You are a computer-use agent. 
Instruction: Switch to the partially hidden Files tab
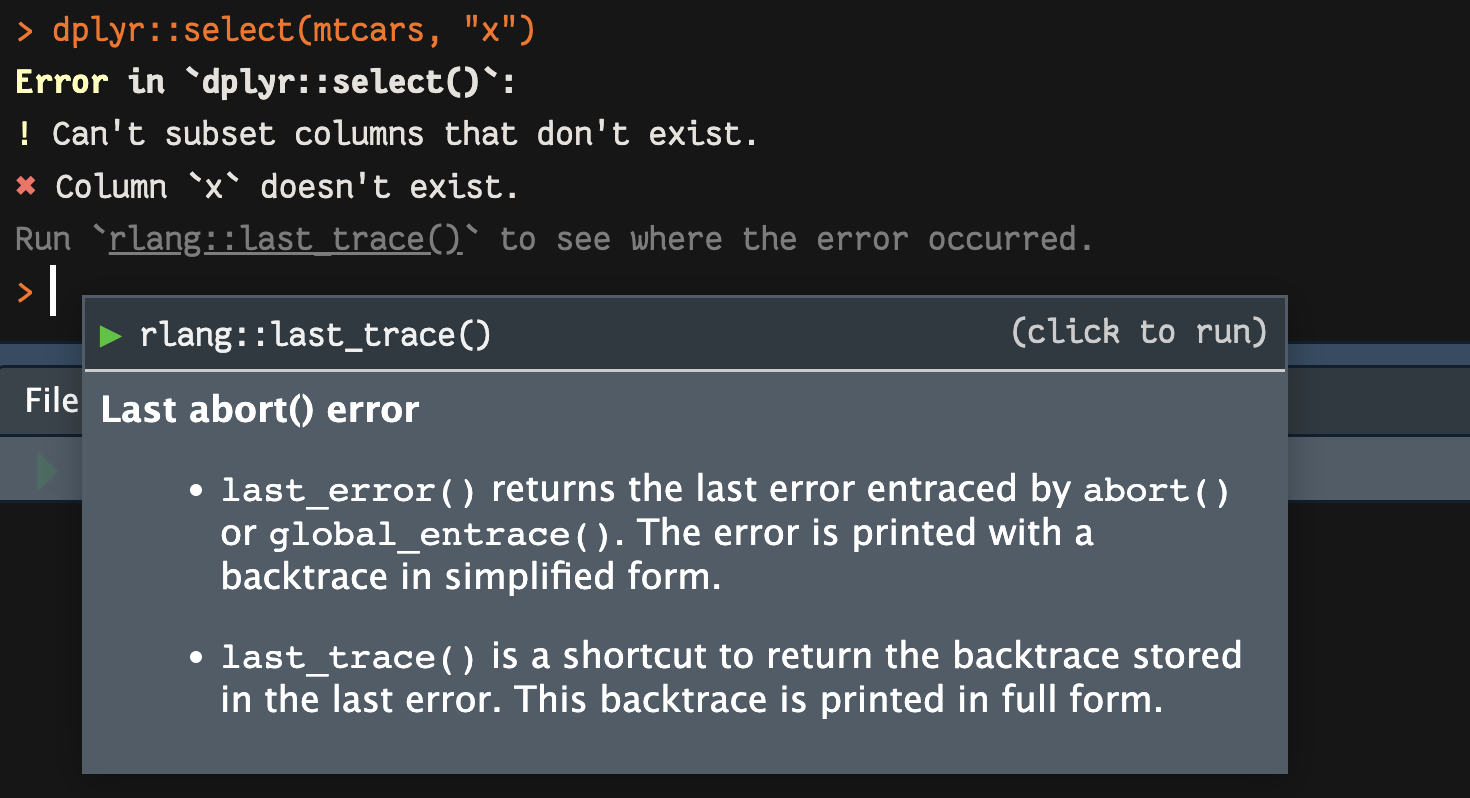coord(52,402)
